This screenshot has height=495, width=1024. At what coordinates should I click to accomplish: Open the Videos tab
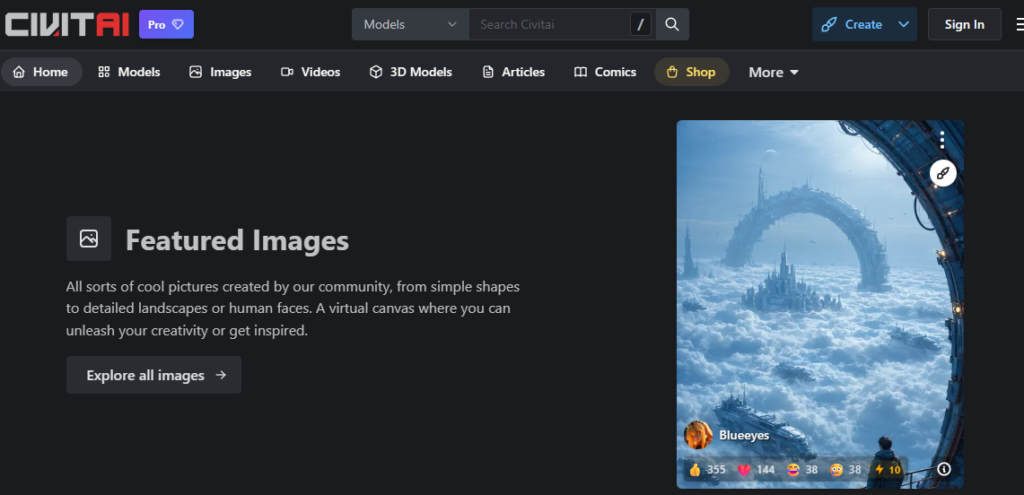310,72
